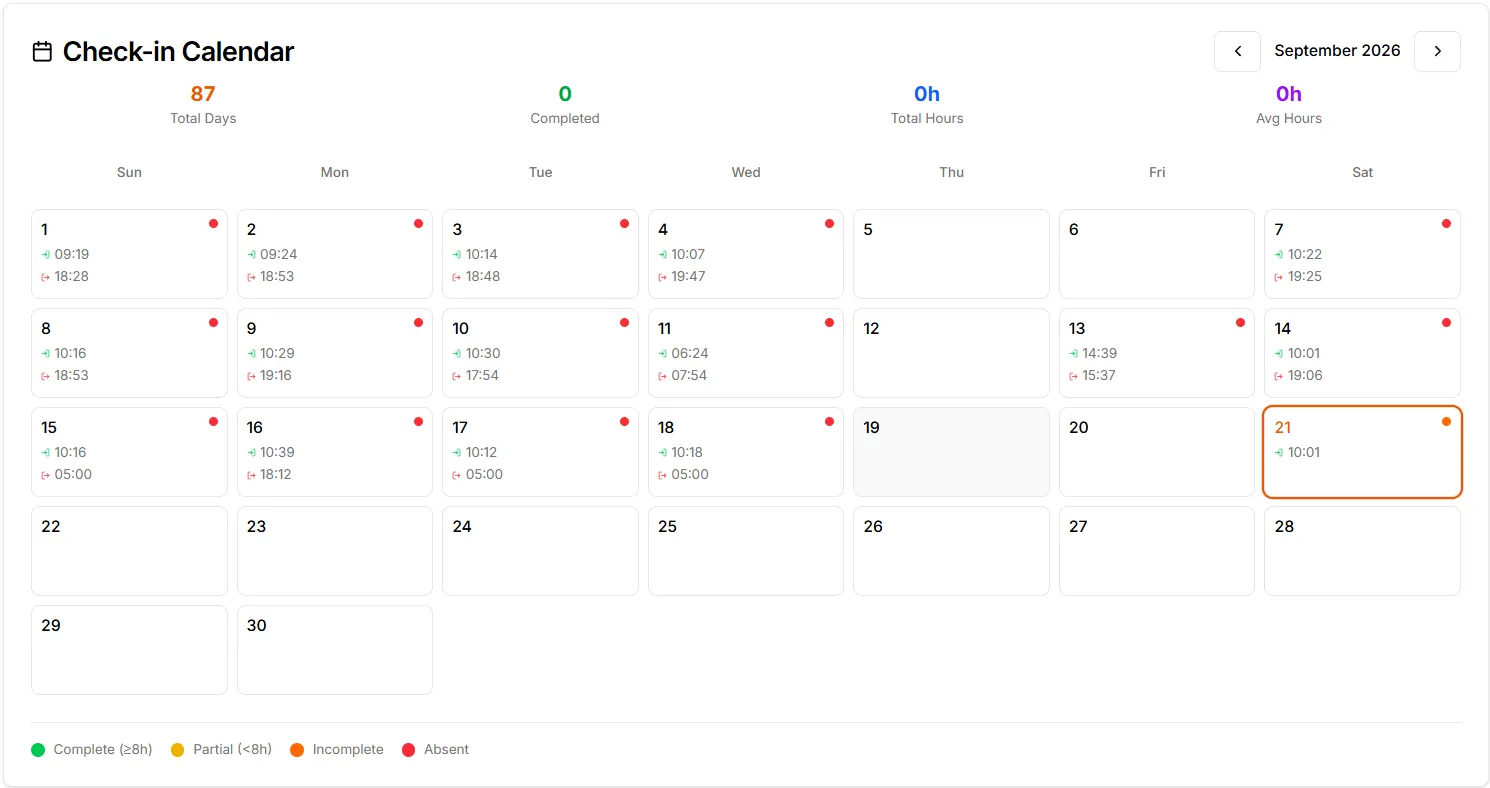The image size is (1490, 788).
Task: Select day 6 in the calendar
Action: 1156,254
